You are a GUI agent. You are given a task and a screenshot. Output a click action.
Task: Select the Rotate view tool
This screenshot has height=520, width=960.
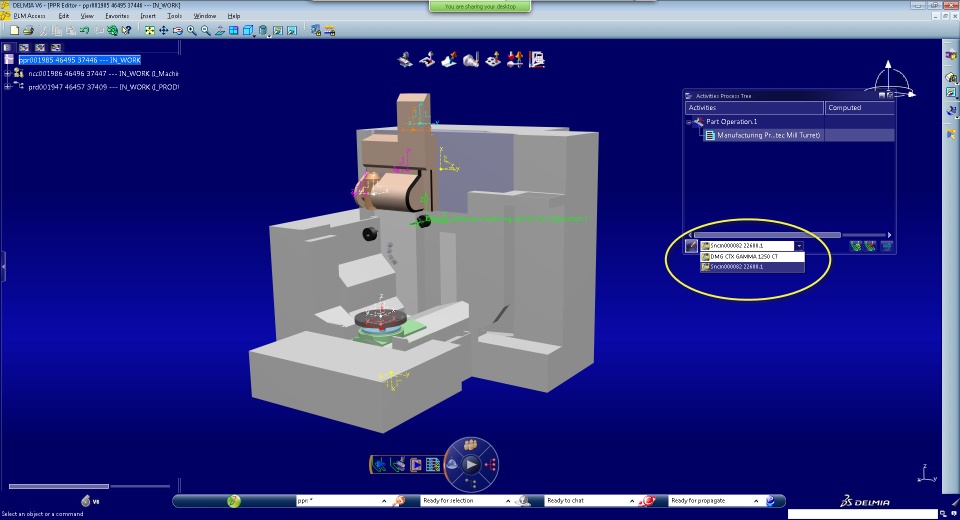click(x=178, y=30)
